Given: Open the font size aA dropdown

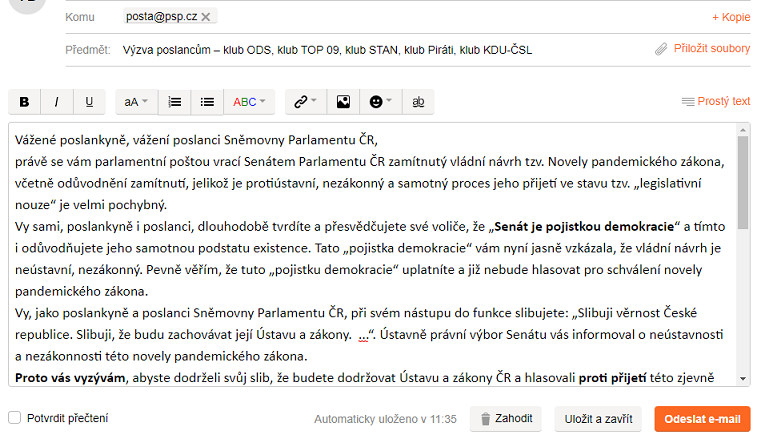Looking at the screenshot, I should [136, 102].
